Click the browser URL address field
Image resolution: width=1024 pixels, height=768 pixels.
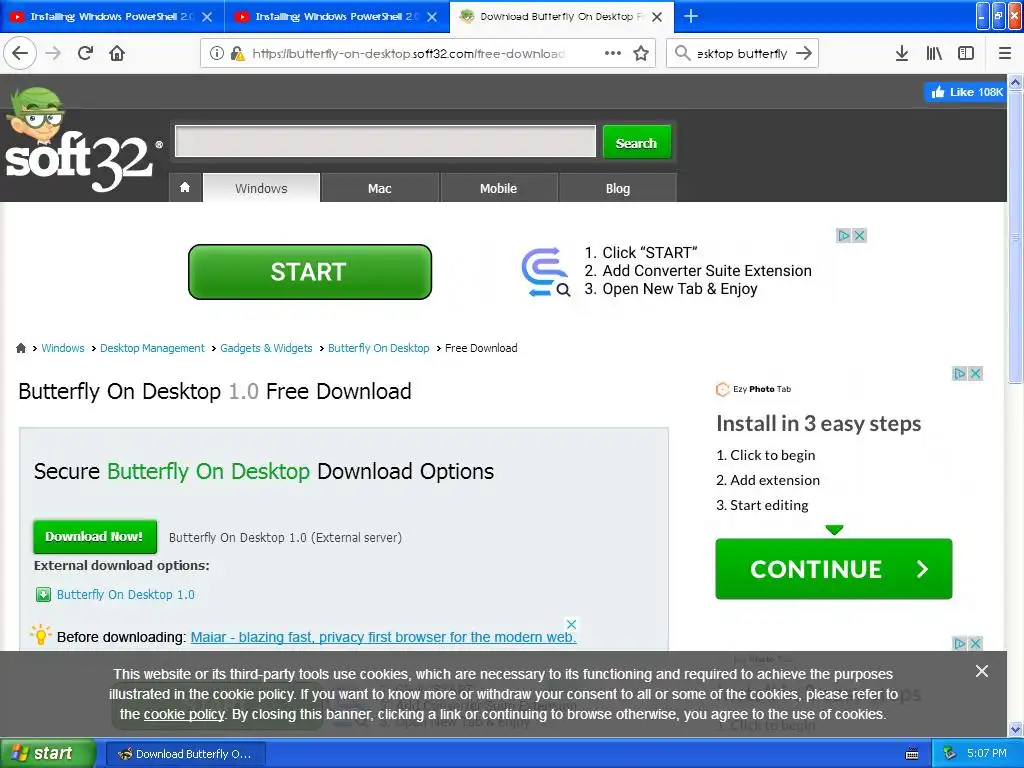[x=408, y=53]
